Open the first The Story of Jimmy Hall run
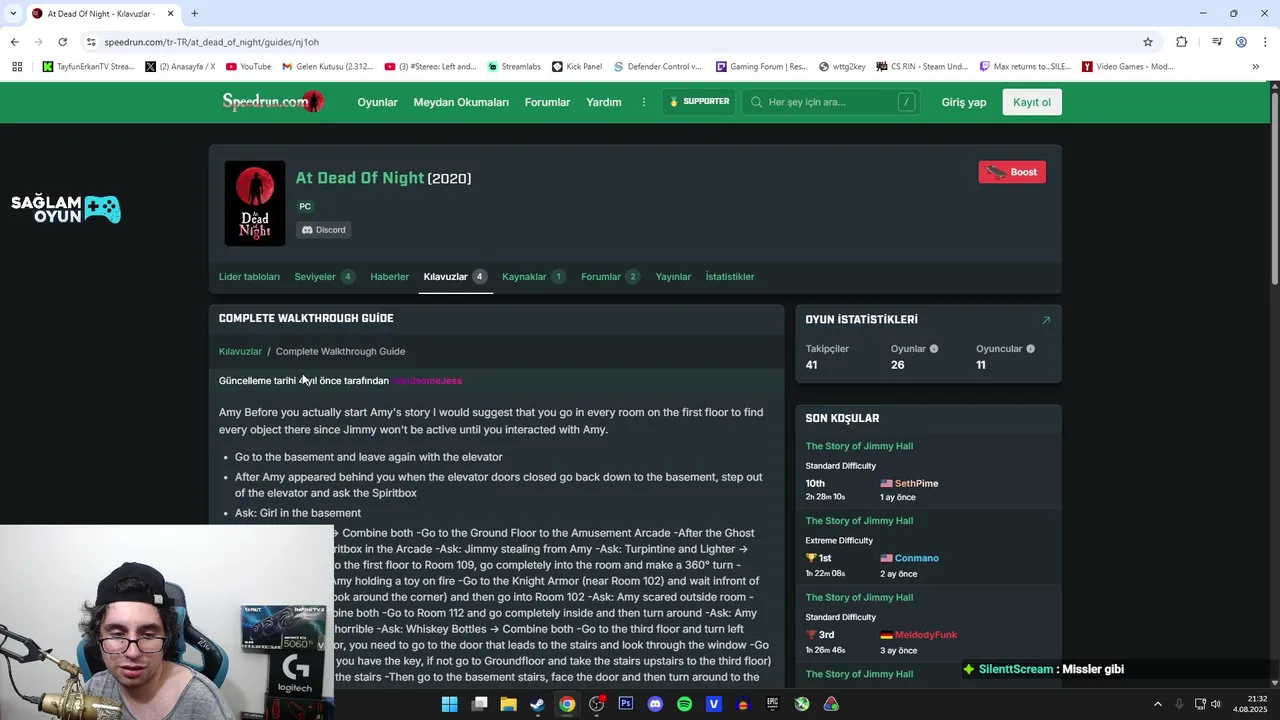This screenshot has width=1280, height=720. (x=859, y=446)
